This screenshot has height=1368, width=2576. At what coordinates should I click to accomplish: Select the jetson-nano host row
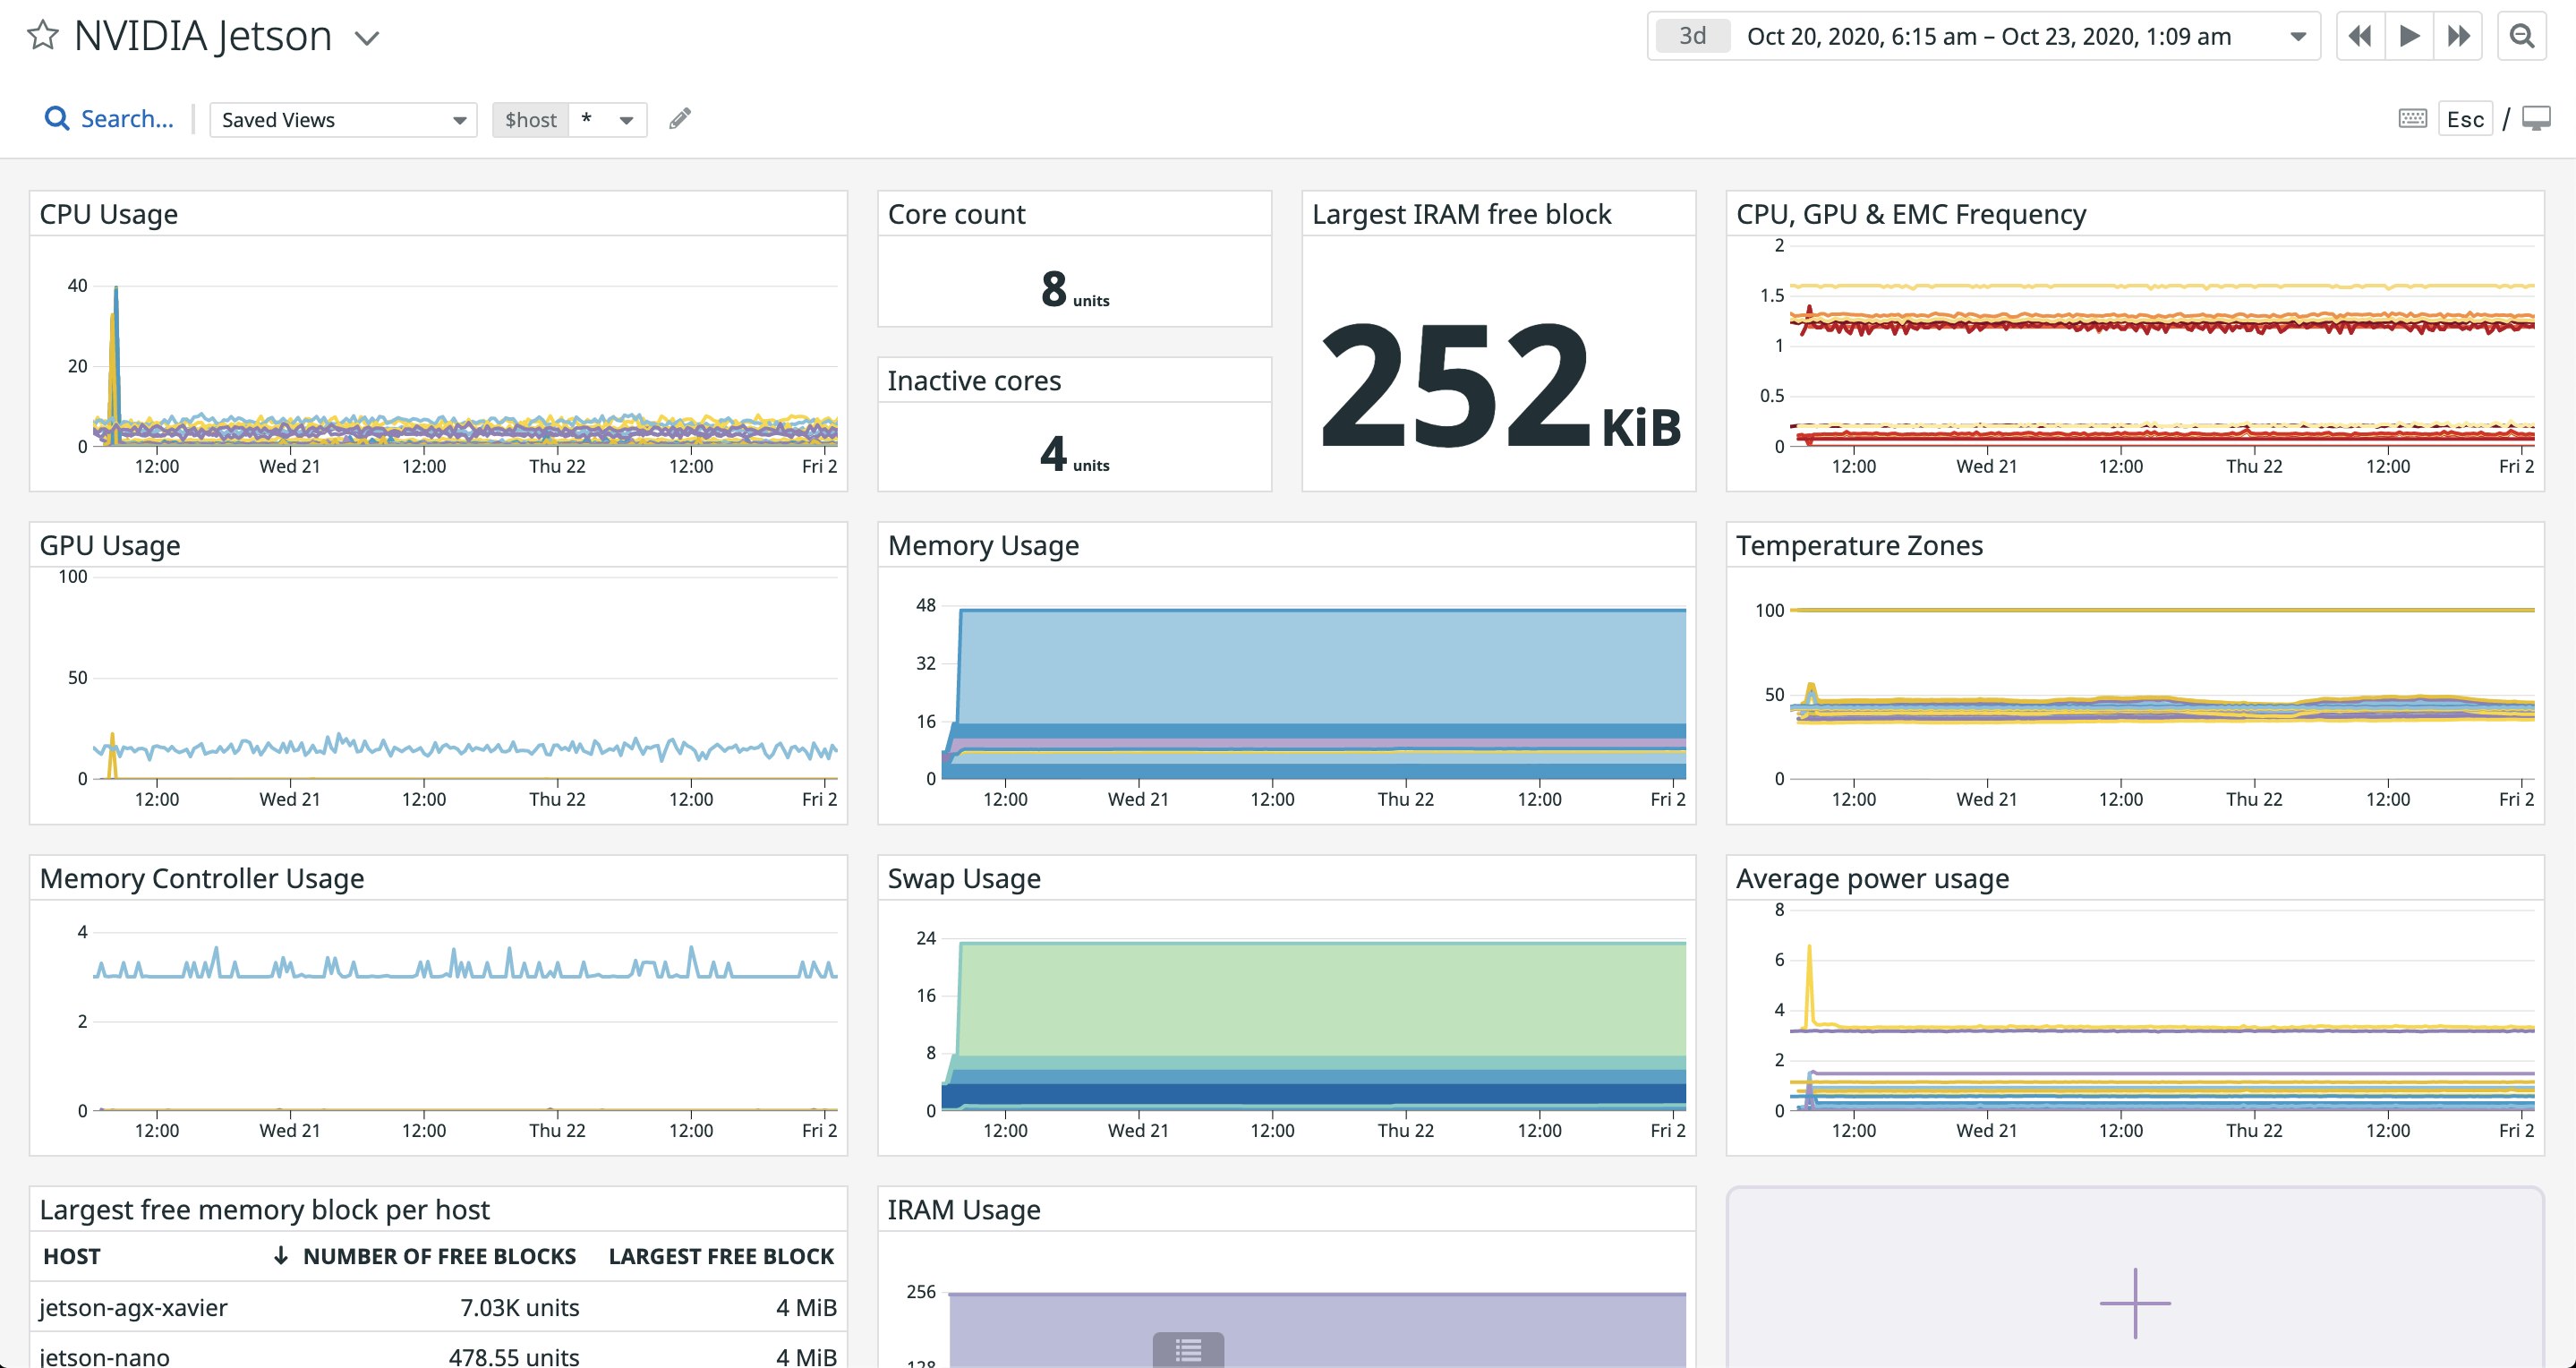point(104,1356)
